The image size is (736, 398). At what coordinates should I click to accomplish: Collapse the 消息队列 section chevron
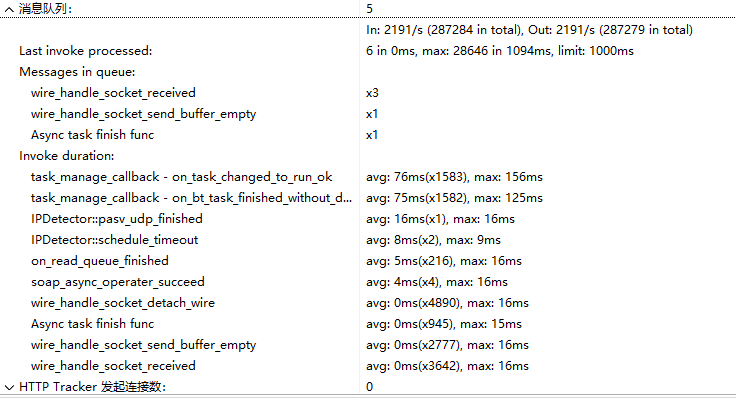pyautogui.click(x=9, y=9)
